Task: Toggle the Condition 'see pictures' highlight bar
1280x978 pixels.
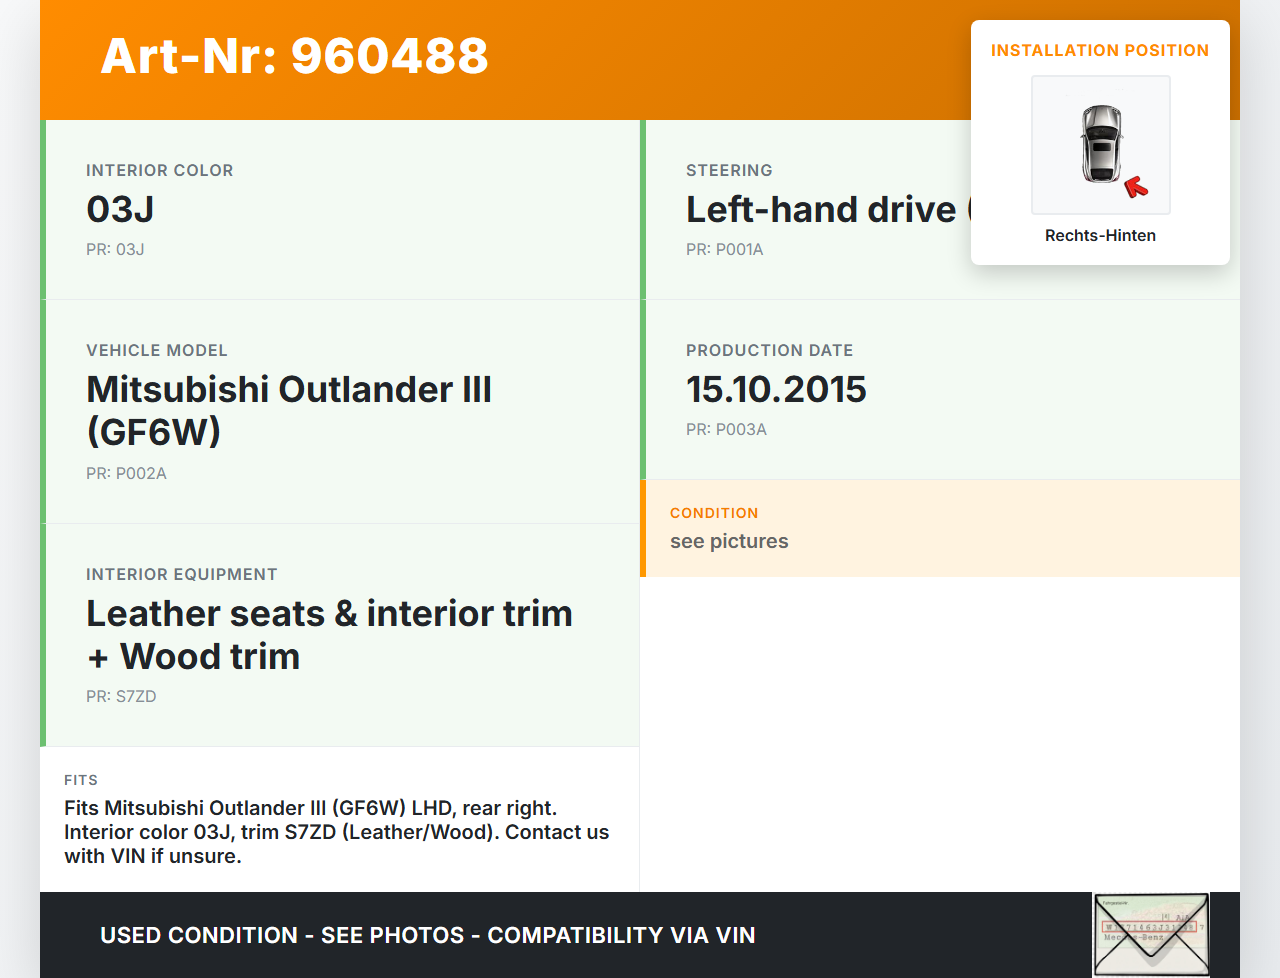Action: pos(940,529)
